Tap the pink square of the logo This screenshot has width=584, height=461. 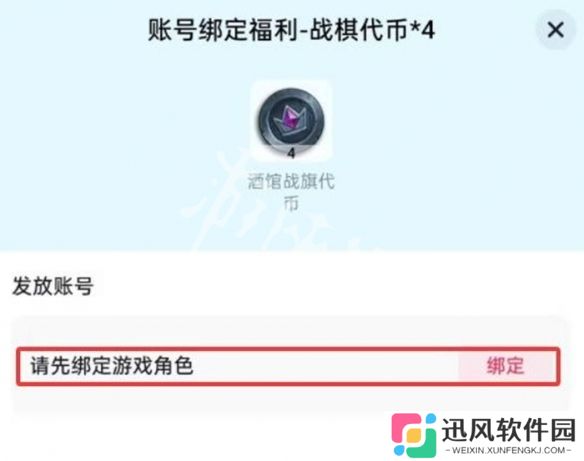point(406,427)
